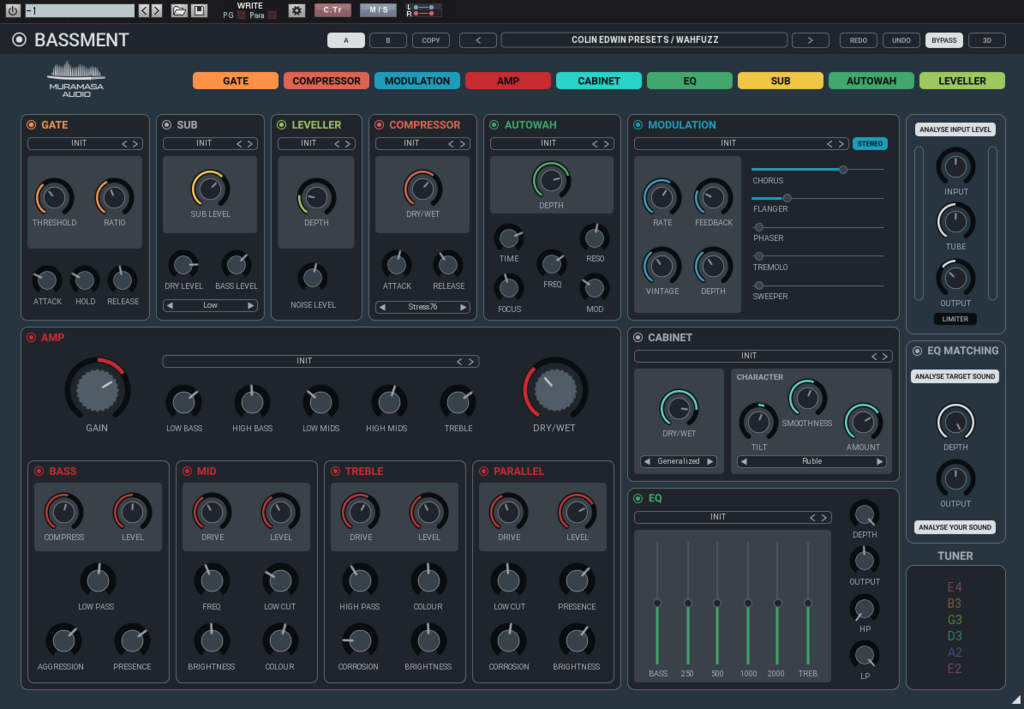
Task: Click the SUB LEVEL knob
Action: click(210, 189)
